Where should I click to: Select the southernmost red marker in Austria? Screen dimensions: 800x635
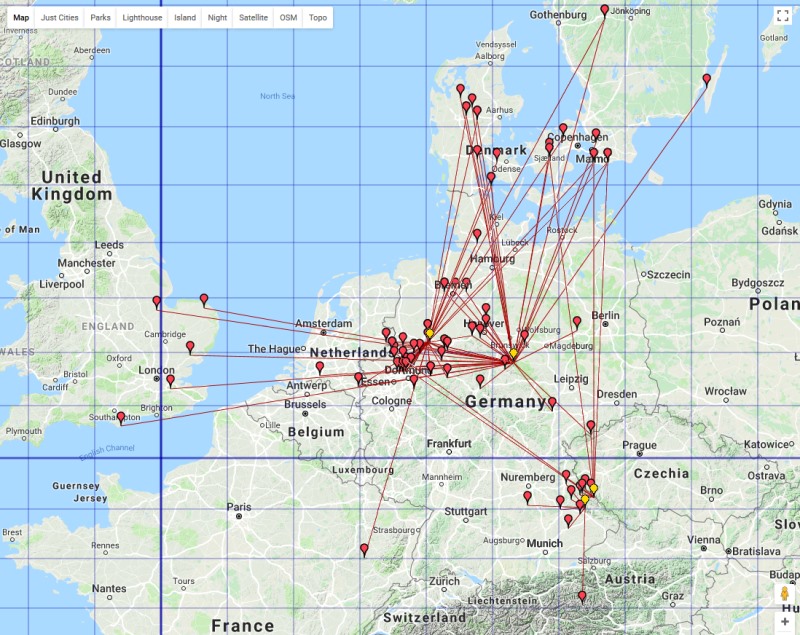tap(582, 596)
